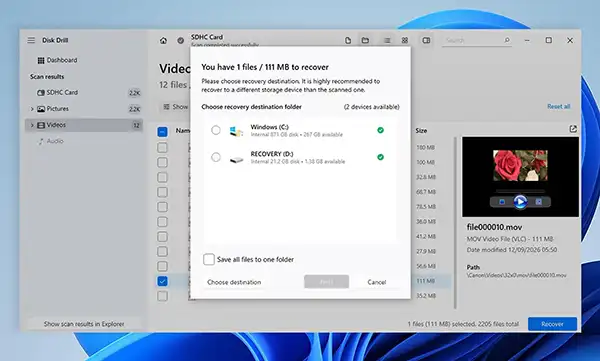The height and width of the screenshot is (361, 600).
Task: Click the disabled Next button
Action: pyautogui.click(x=326, y=282)
